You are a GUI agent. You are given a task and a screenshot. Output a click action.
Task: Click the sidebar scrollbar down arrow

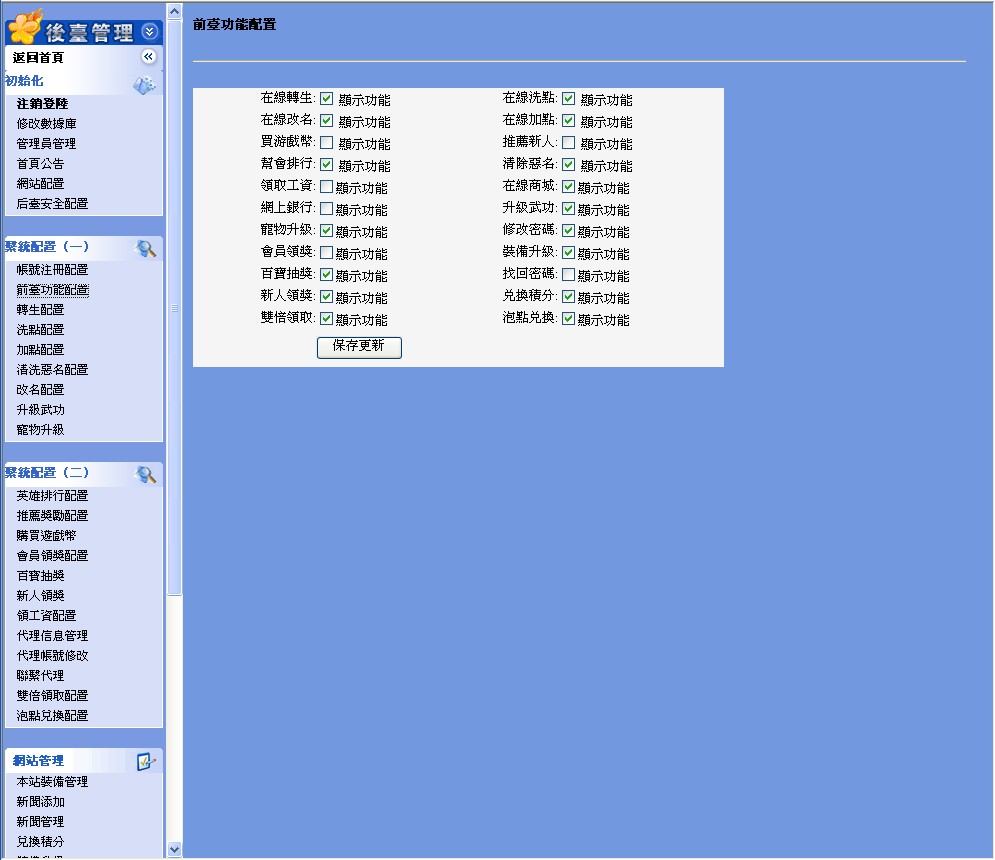pyautogui.click(x=174, y=849)
